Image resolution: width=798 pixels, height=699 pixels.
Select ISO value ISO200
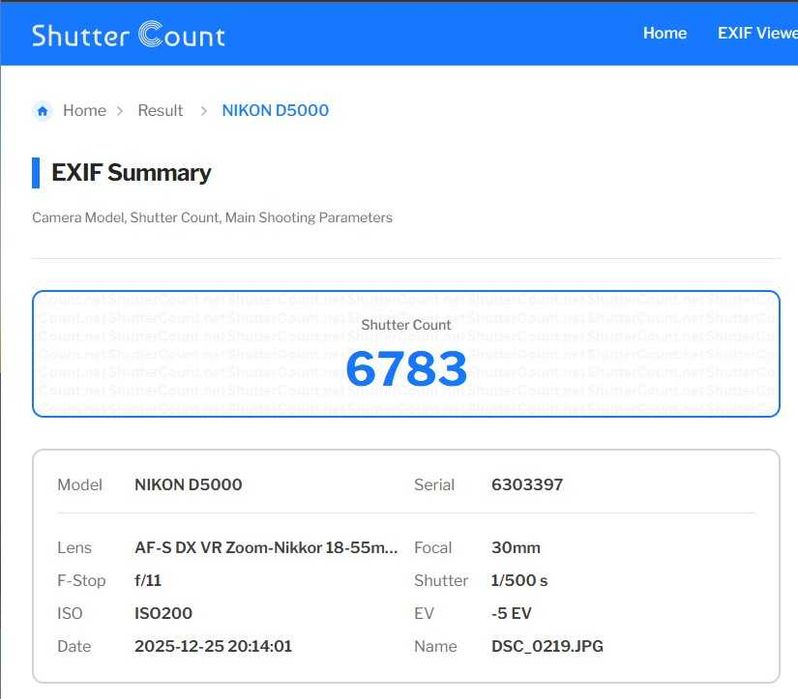point(163,613)
